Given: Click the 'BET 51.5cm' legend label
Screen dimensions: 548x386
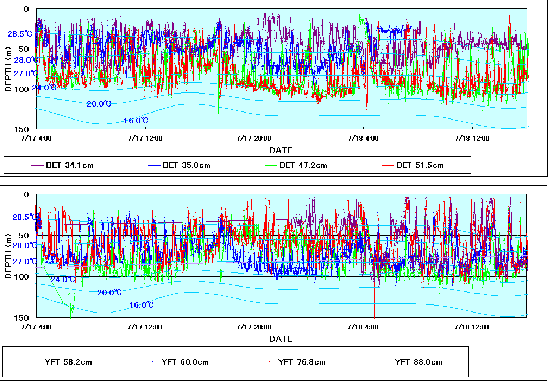Looking at the screenshot, I should click(420, 165).
